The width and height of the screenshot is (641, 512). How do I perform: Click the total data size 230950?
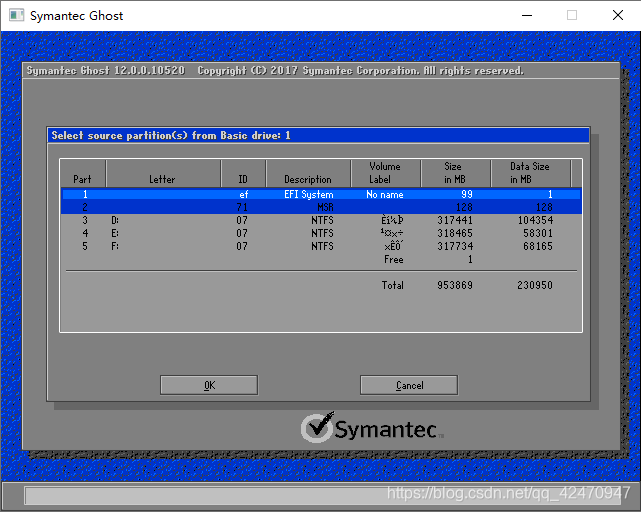(x=535, y=285)
